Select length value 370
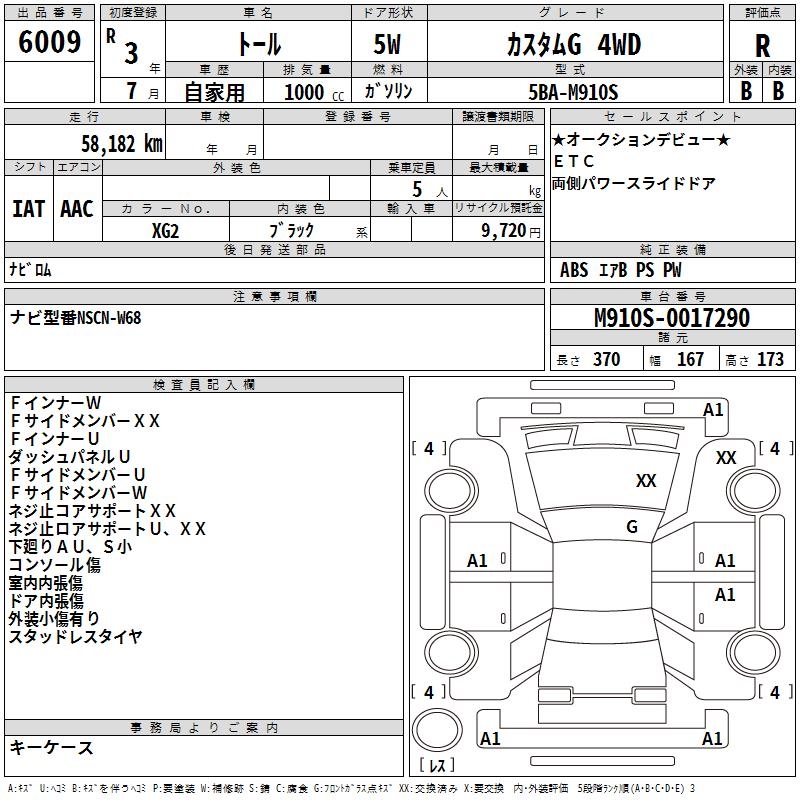Screen dimensions: 800x800 (x=607, y=359)
